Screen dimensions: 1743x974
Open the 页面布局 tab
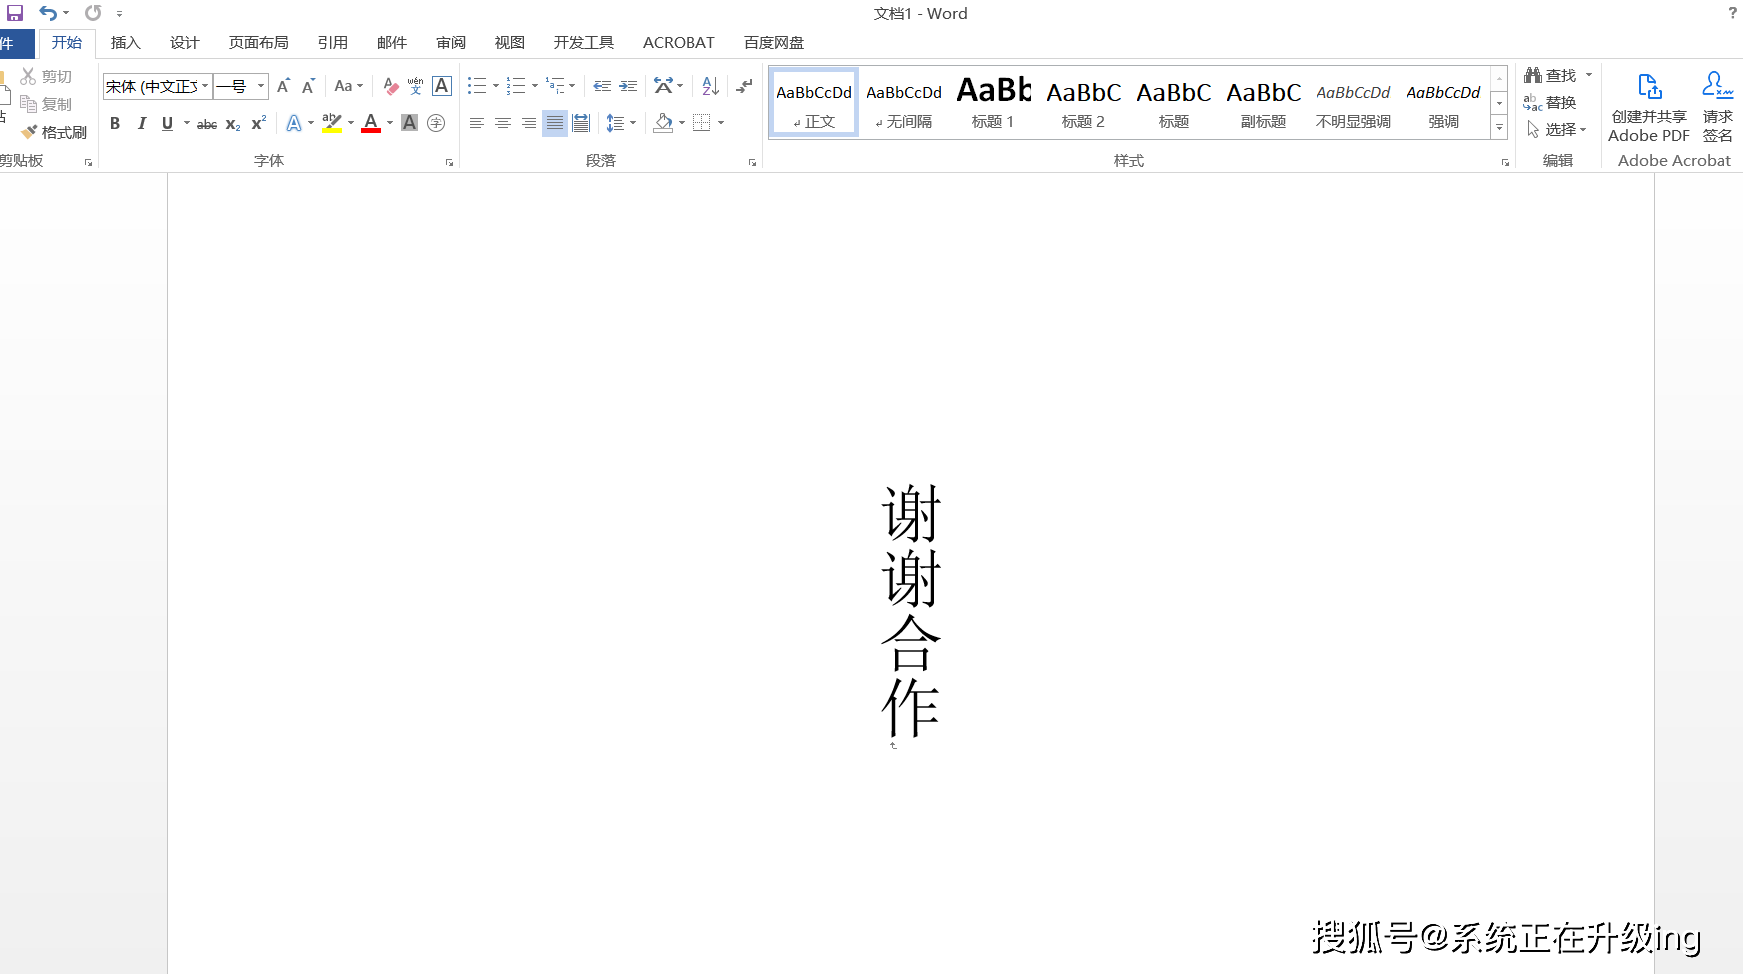258,43
